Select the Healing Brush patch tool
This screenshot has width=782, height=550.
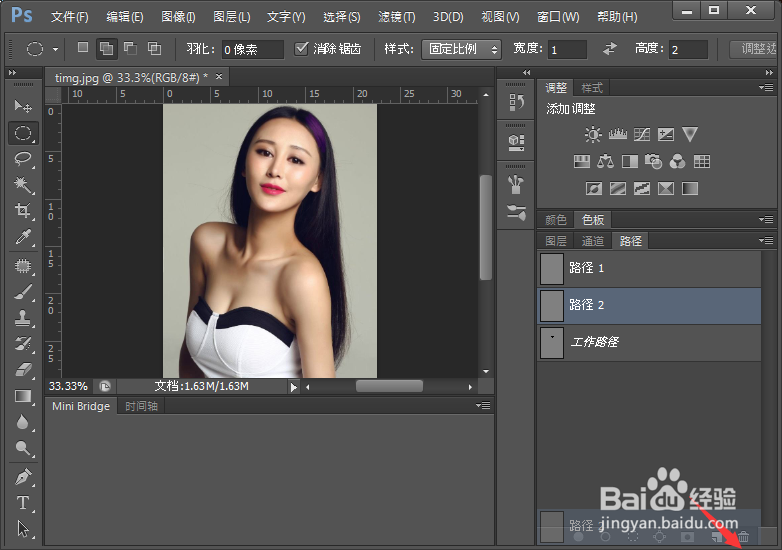point(23,266)
